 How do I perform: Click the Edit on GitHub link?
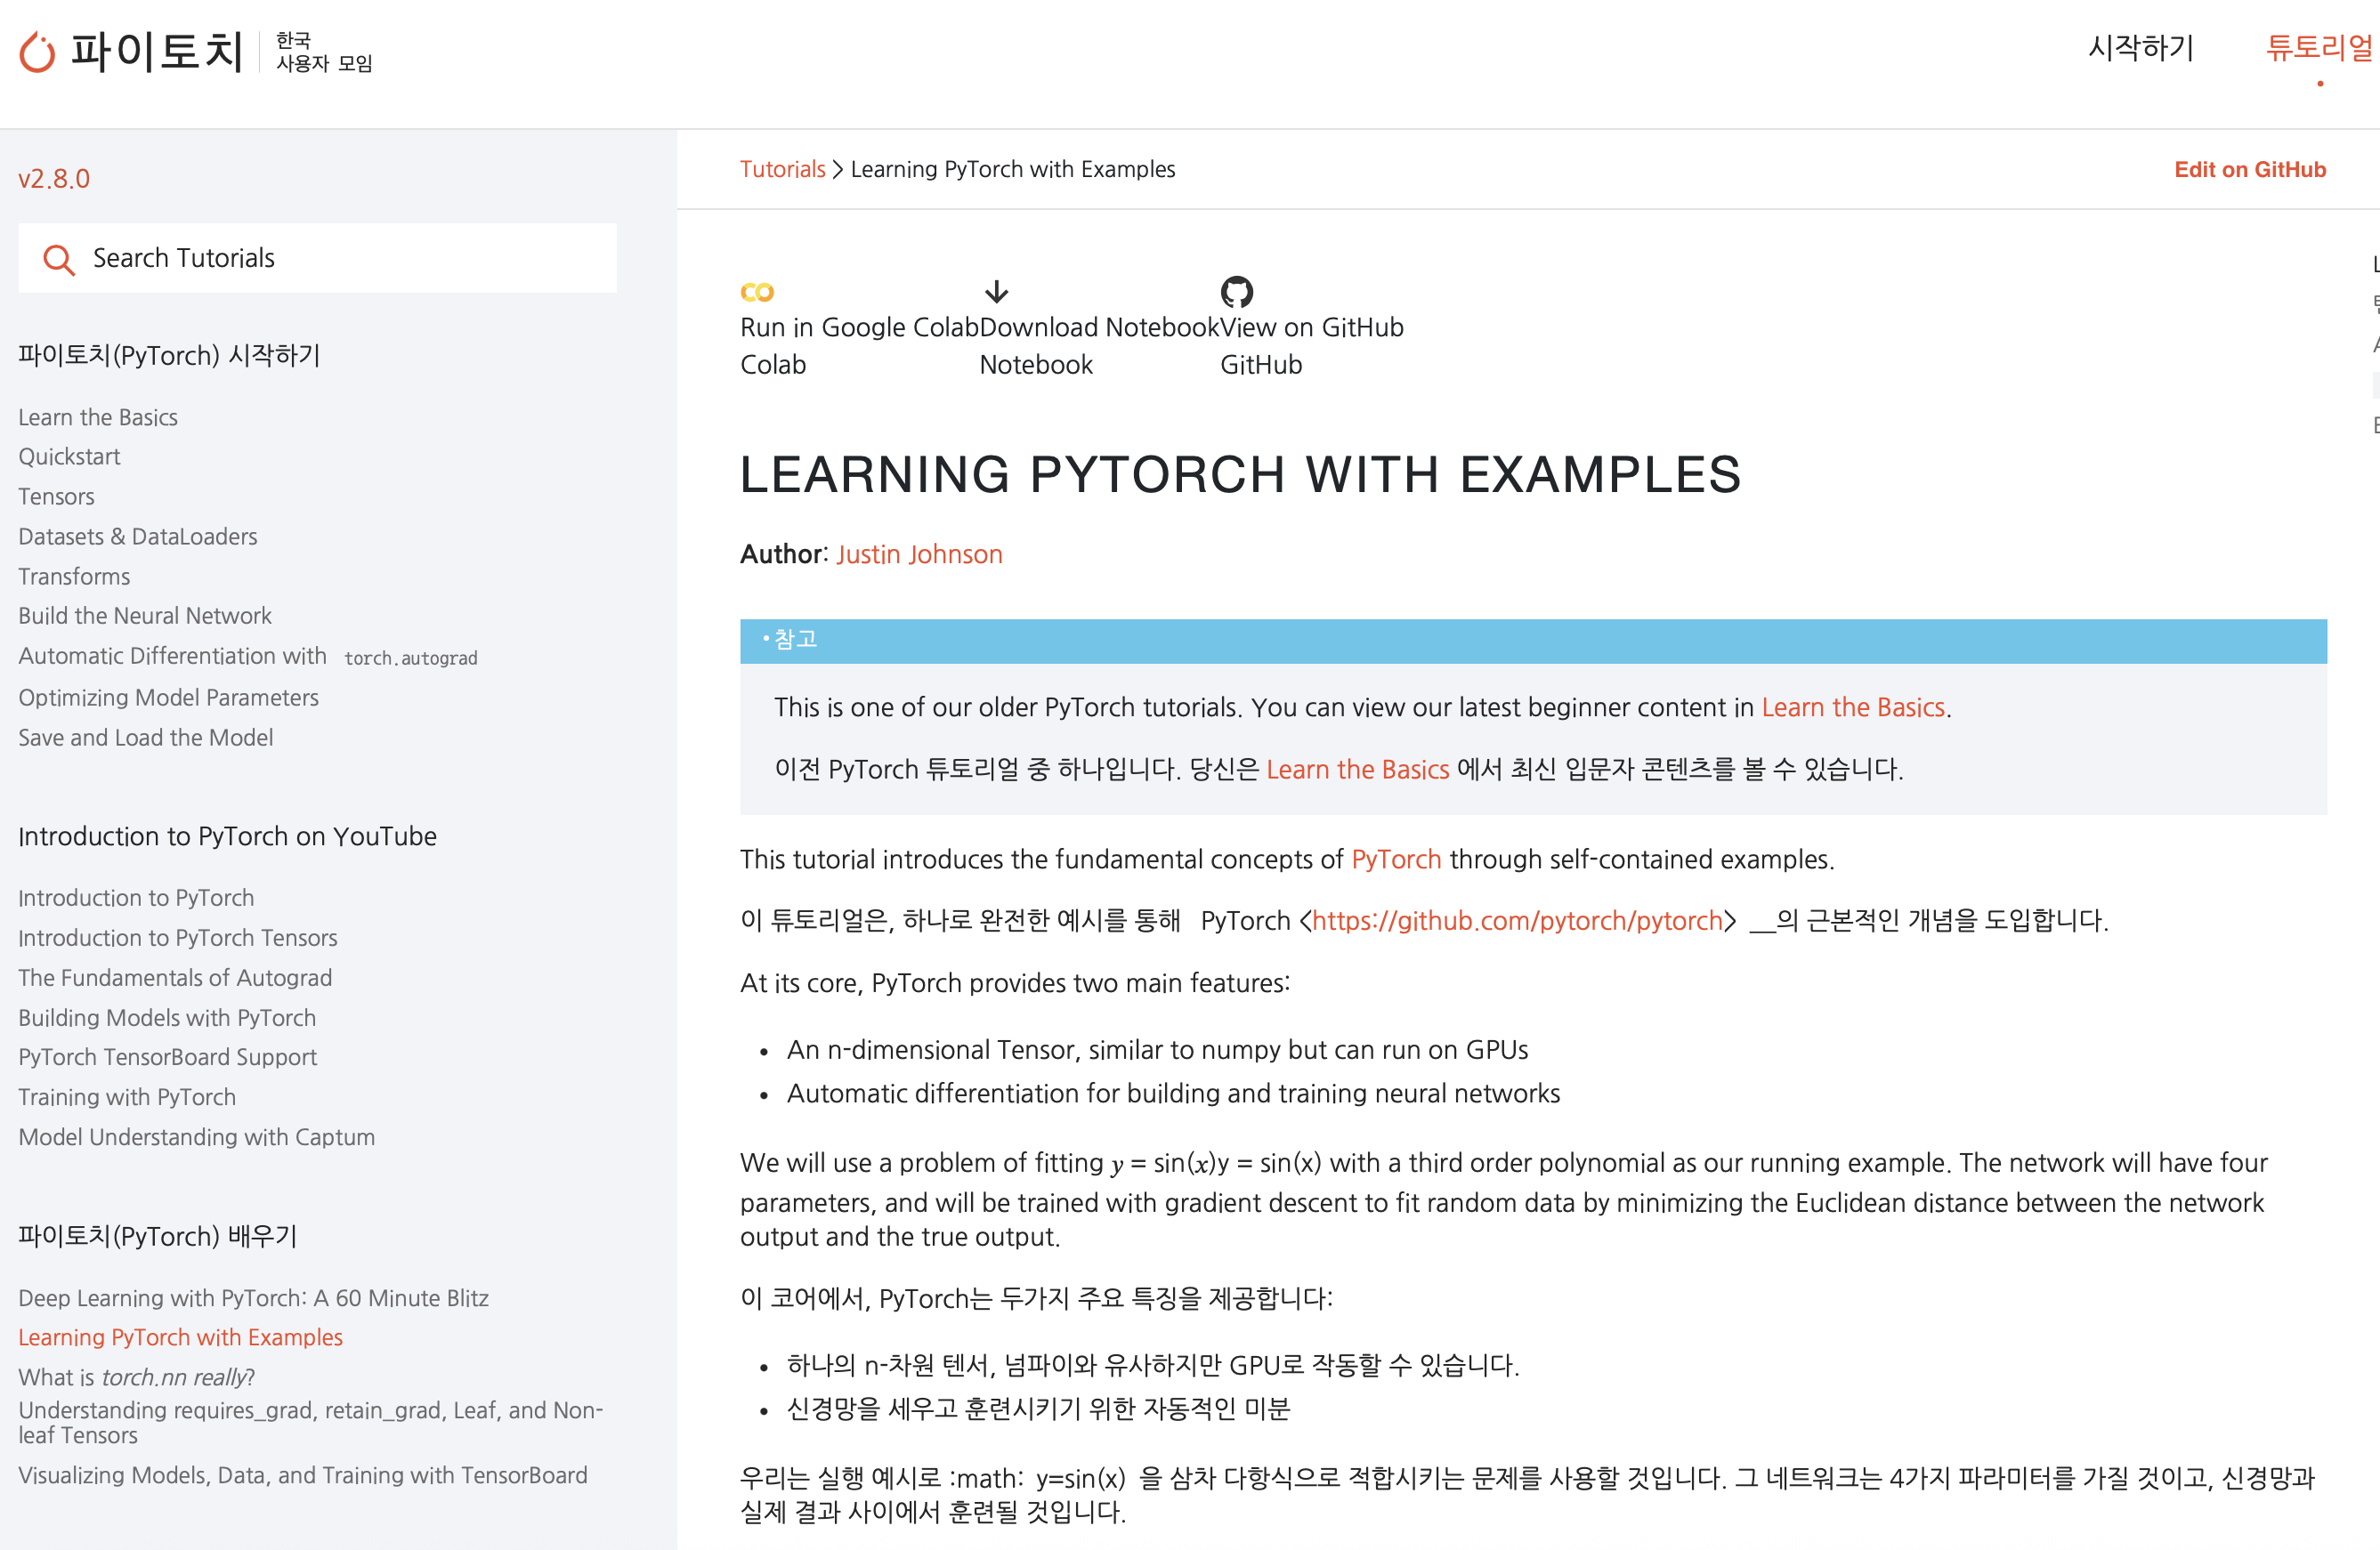[2249, 169]
